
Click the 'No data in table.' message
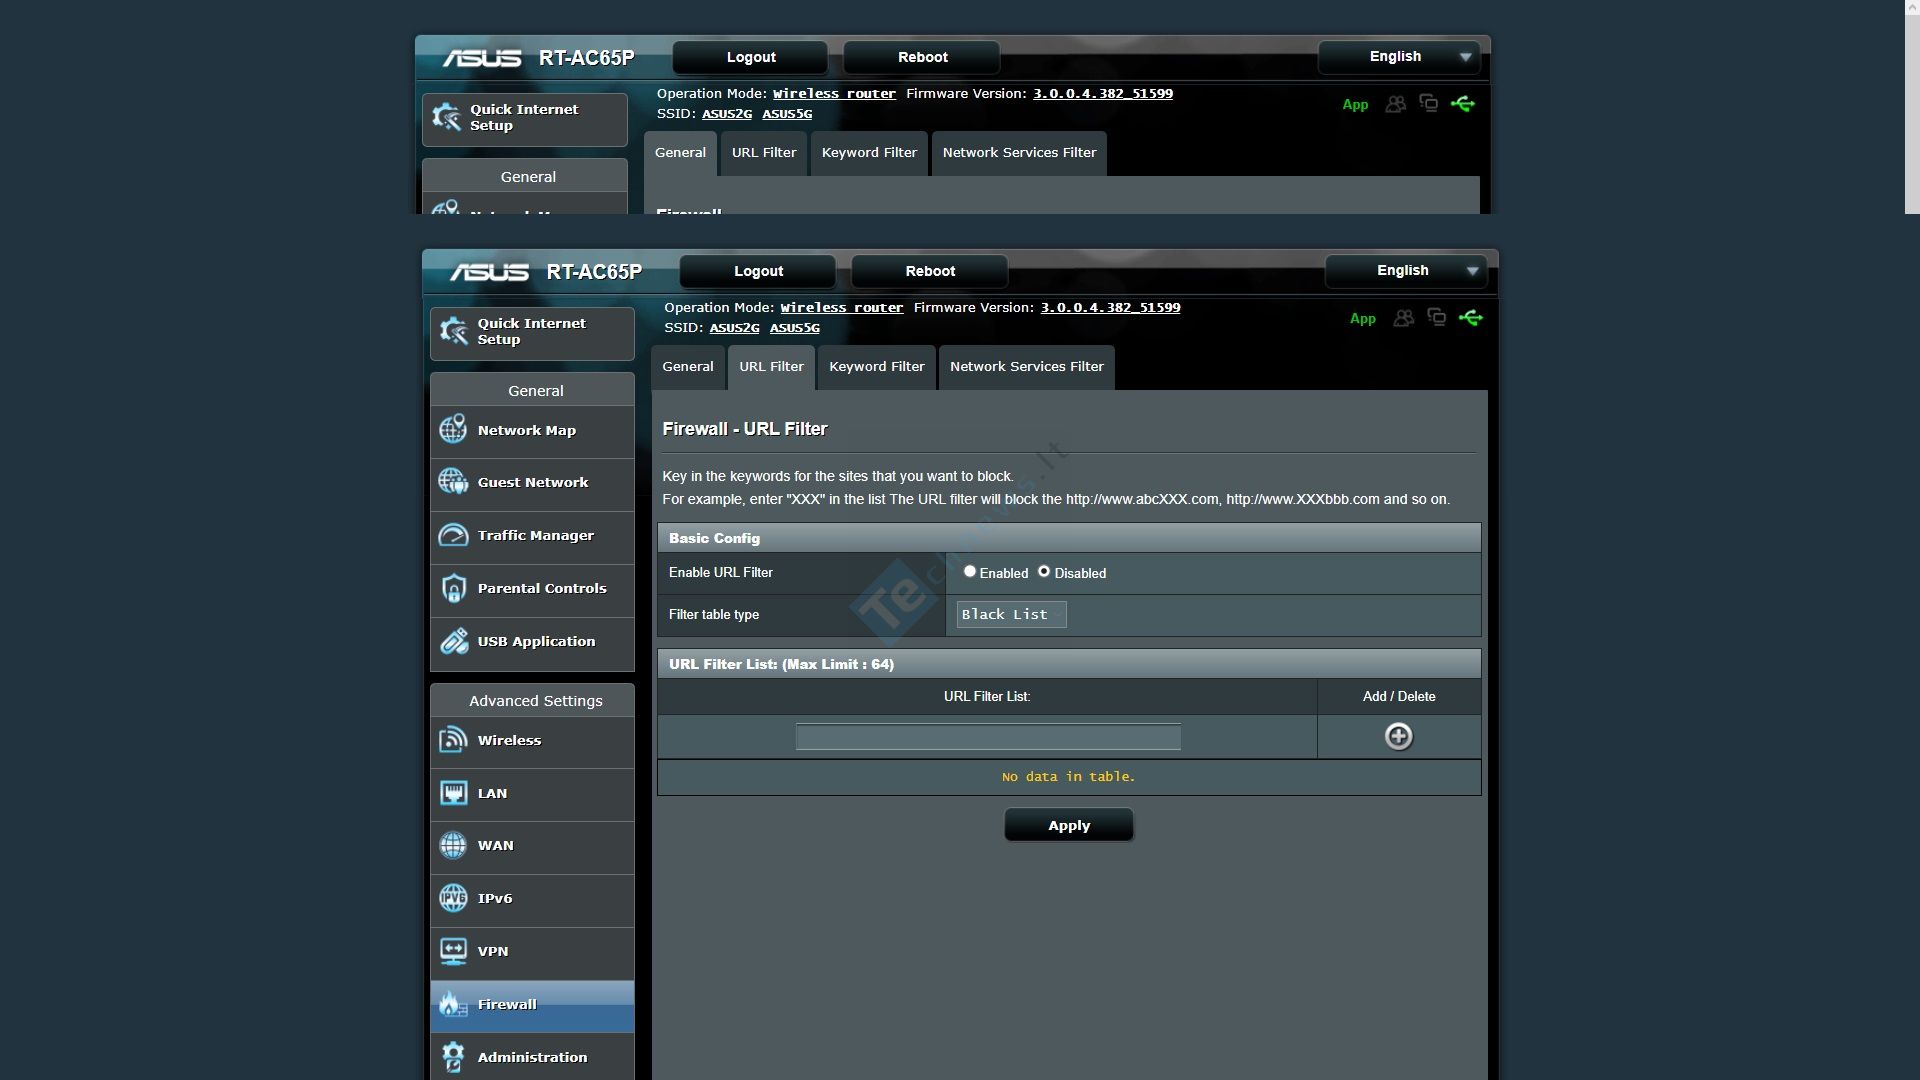click(x=1068, y=777)
